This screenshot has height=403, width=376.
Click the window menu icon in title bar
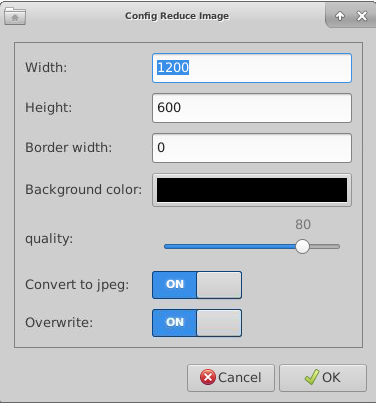pyautogui.click(x=15, y=16)
